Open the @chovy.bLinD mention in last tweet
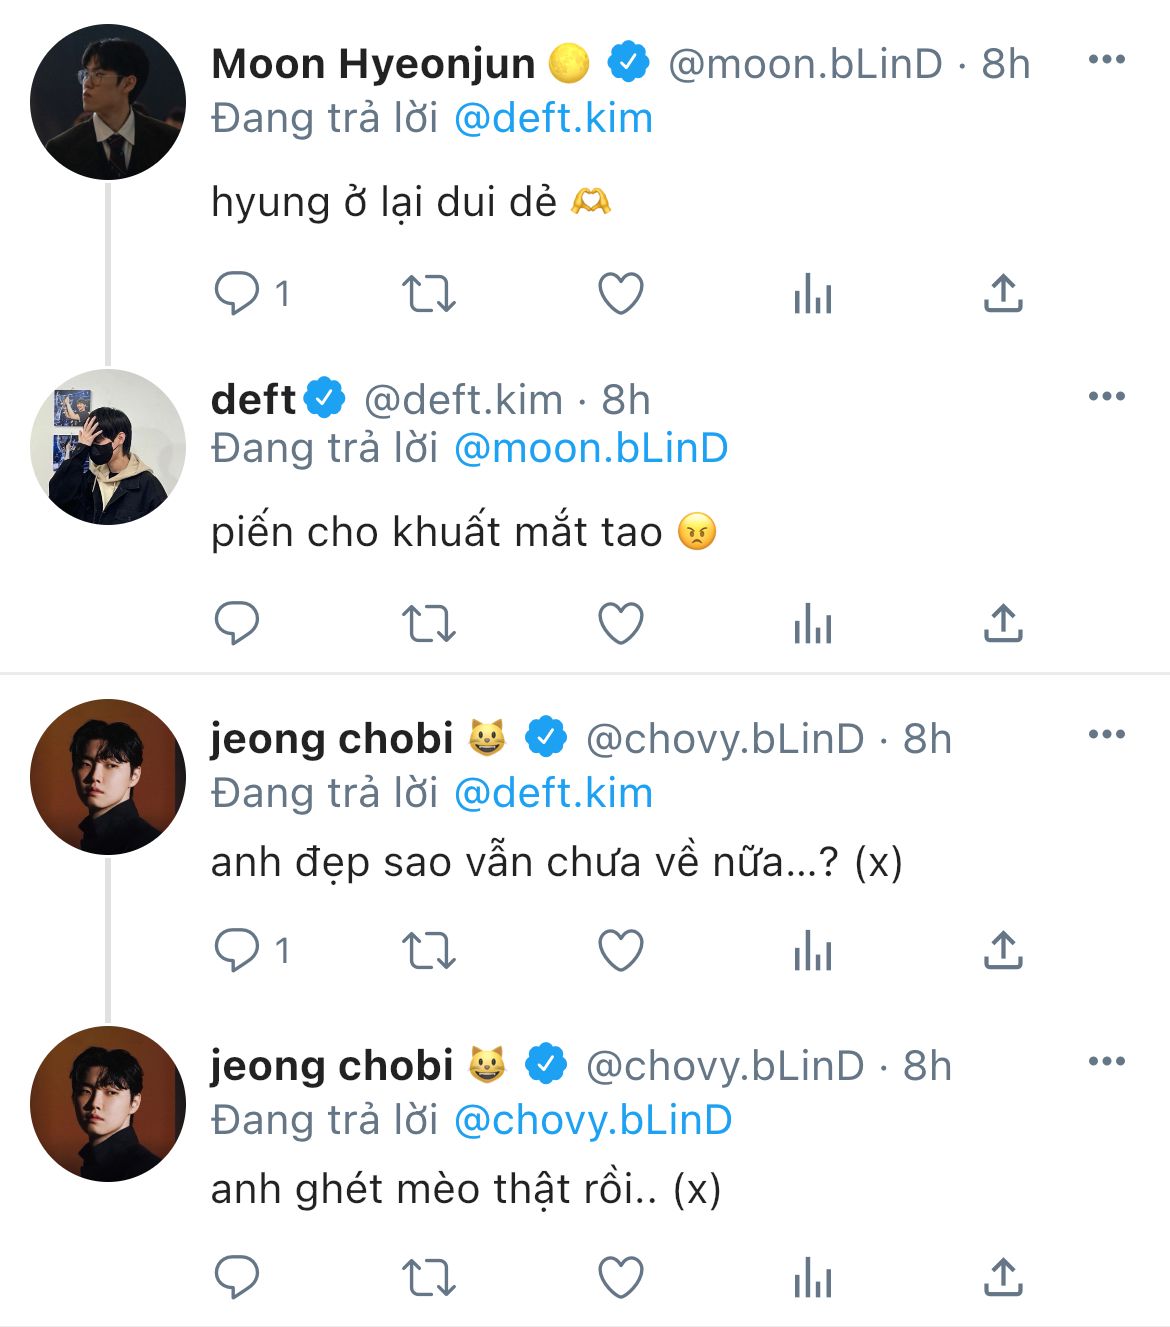Screen dimensions: 1170x1327 coord(593,1120)
